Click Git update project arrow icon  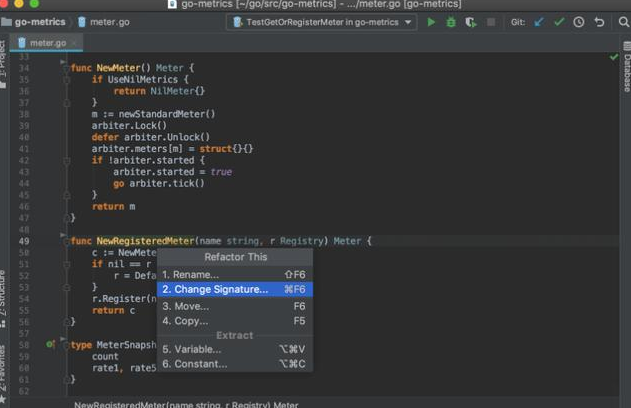pyautogui.click(x=540, y=22)
